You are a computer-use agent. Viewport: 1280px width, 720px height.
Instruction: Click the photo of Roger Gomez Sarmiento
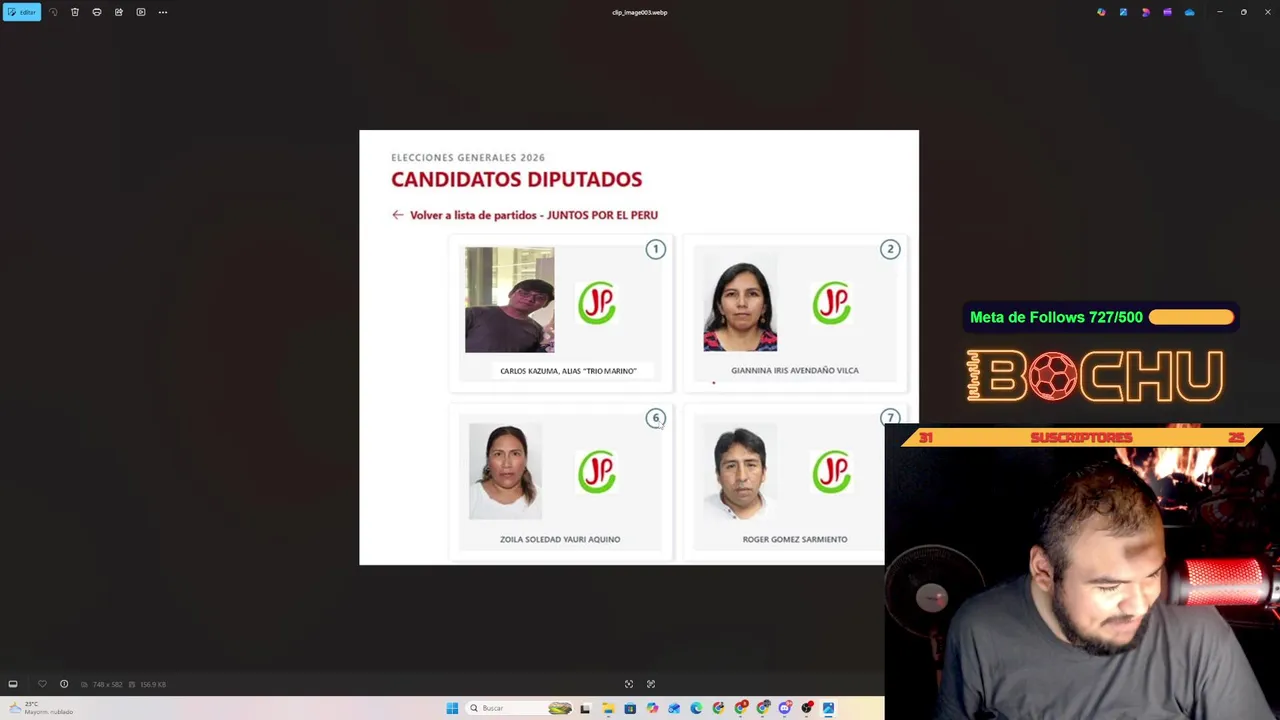(740, 472)
